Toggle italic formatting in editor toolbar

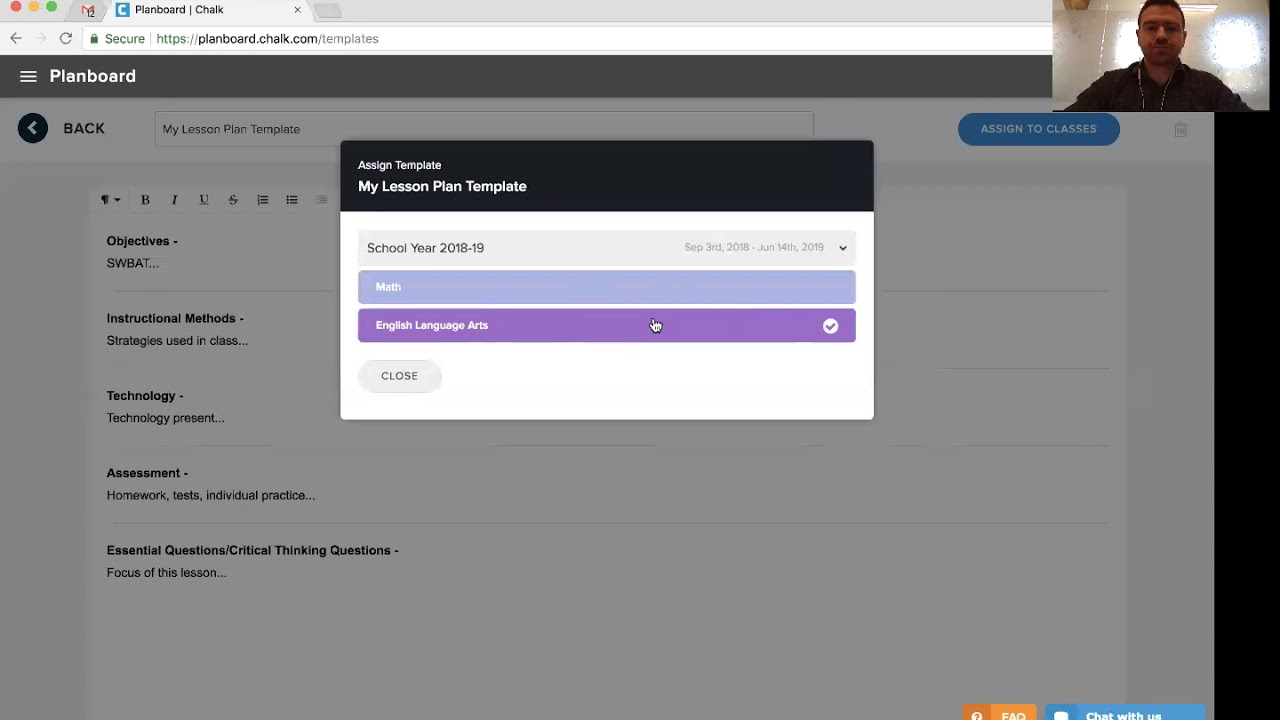point(174,200)
